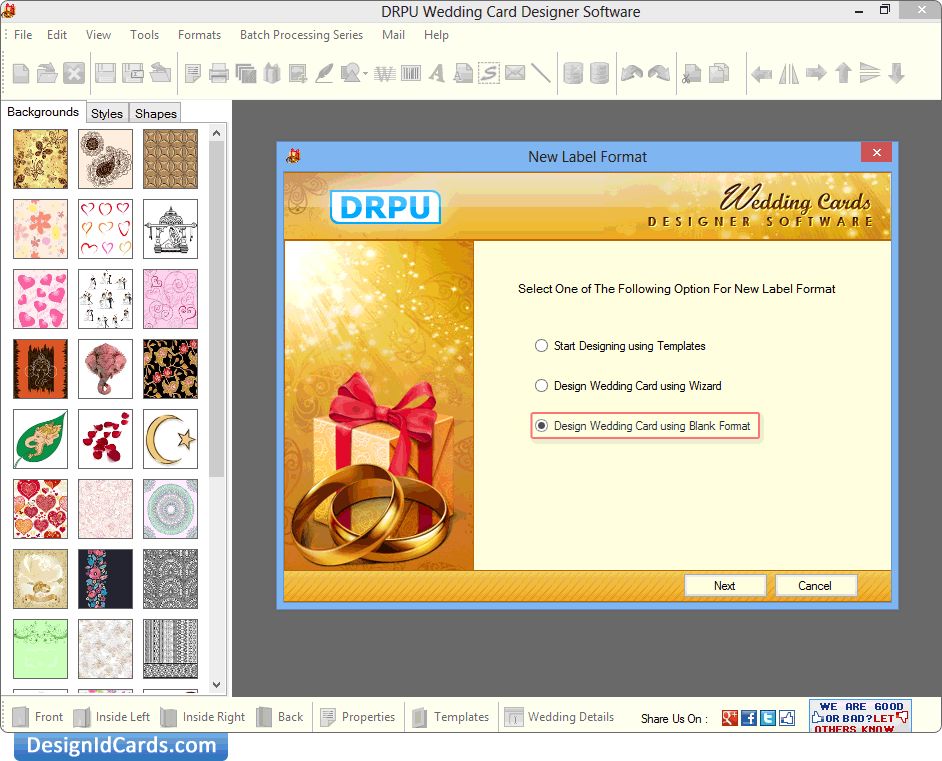The image size is (942, 761).
Task: Select the feather quill pen tool
Action: tap(324, 73)
